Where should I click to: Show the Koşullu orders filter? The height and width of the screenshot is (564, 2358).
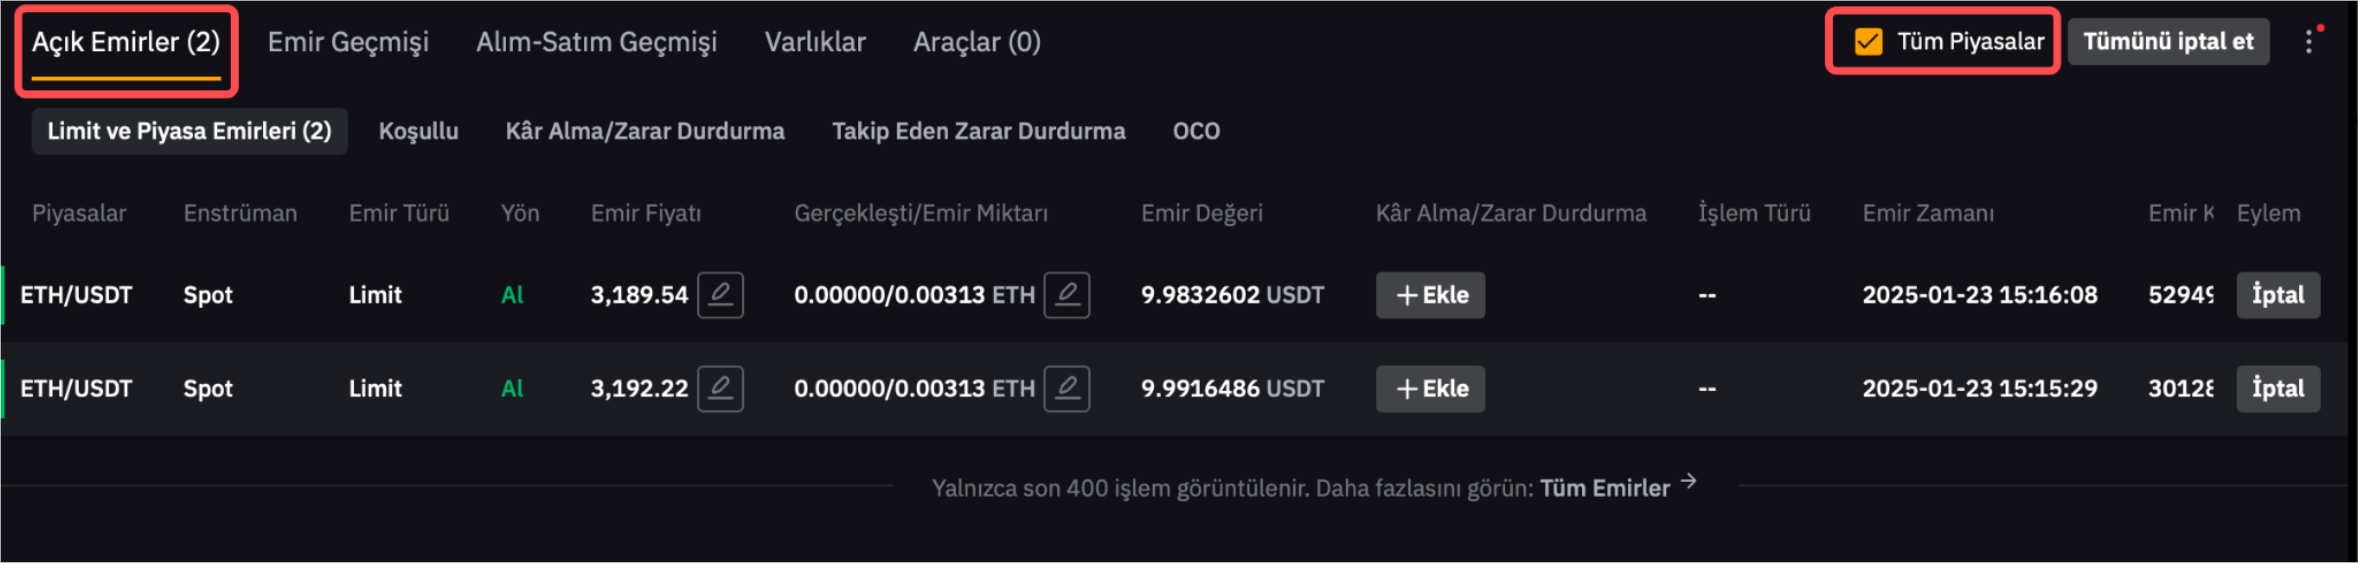tap(418, 131)
